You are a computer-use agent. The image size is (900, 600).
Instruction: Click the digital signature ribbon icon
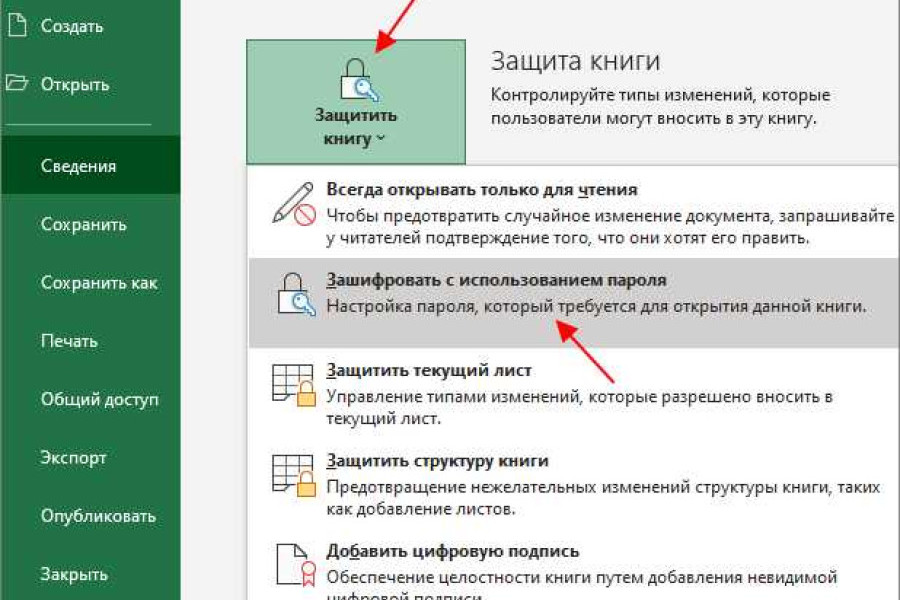294,567
